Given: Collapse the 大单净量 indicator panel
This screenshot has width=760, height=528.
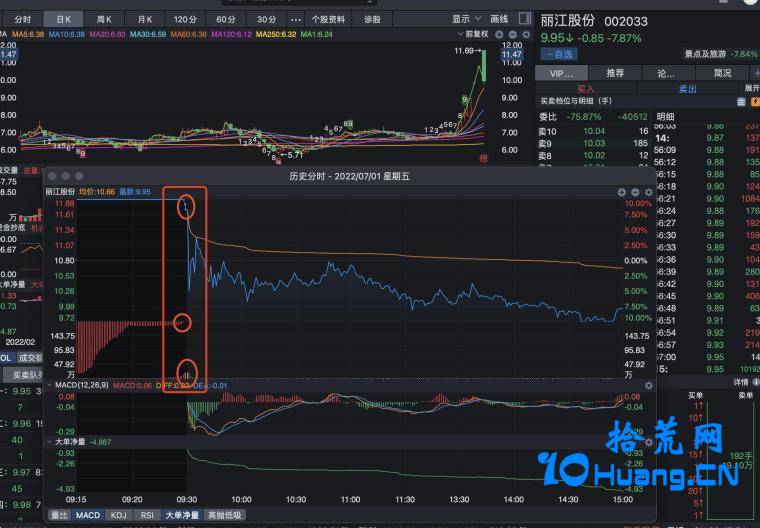Looking at the screenshot, I should pyautogui.click(x=49, y=442).
